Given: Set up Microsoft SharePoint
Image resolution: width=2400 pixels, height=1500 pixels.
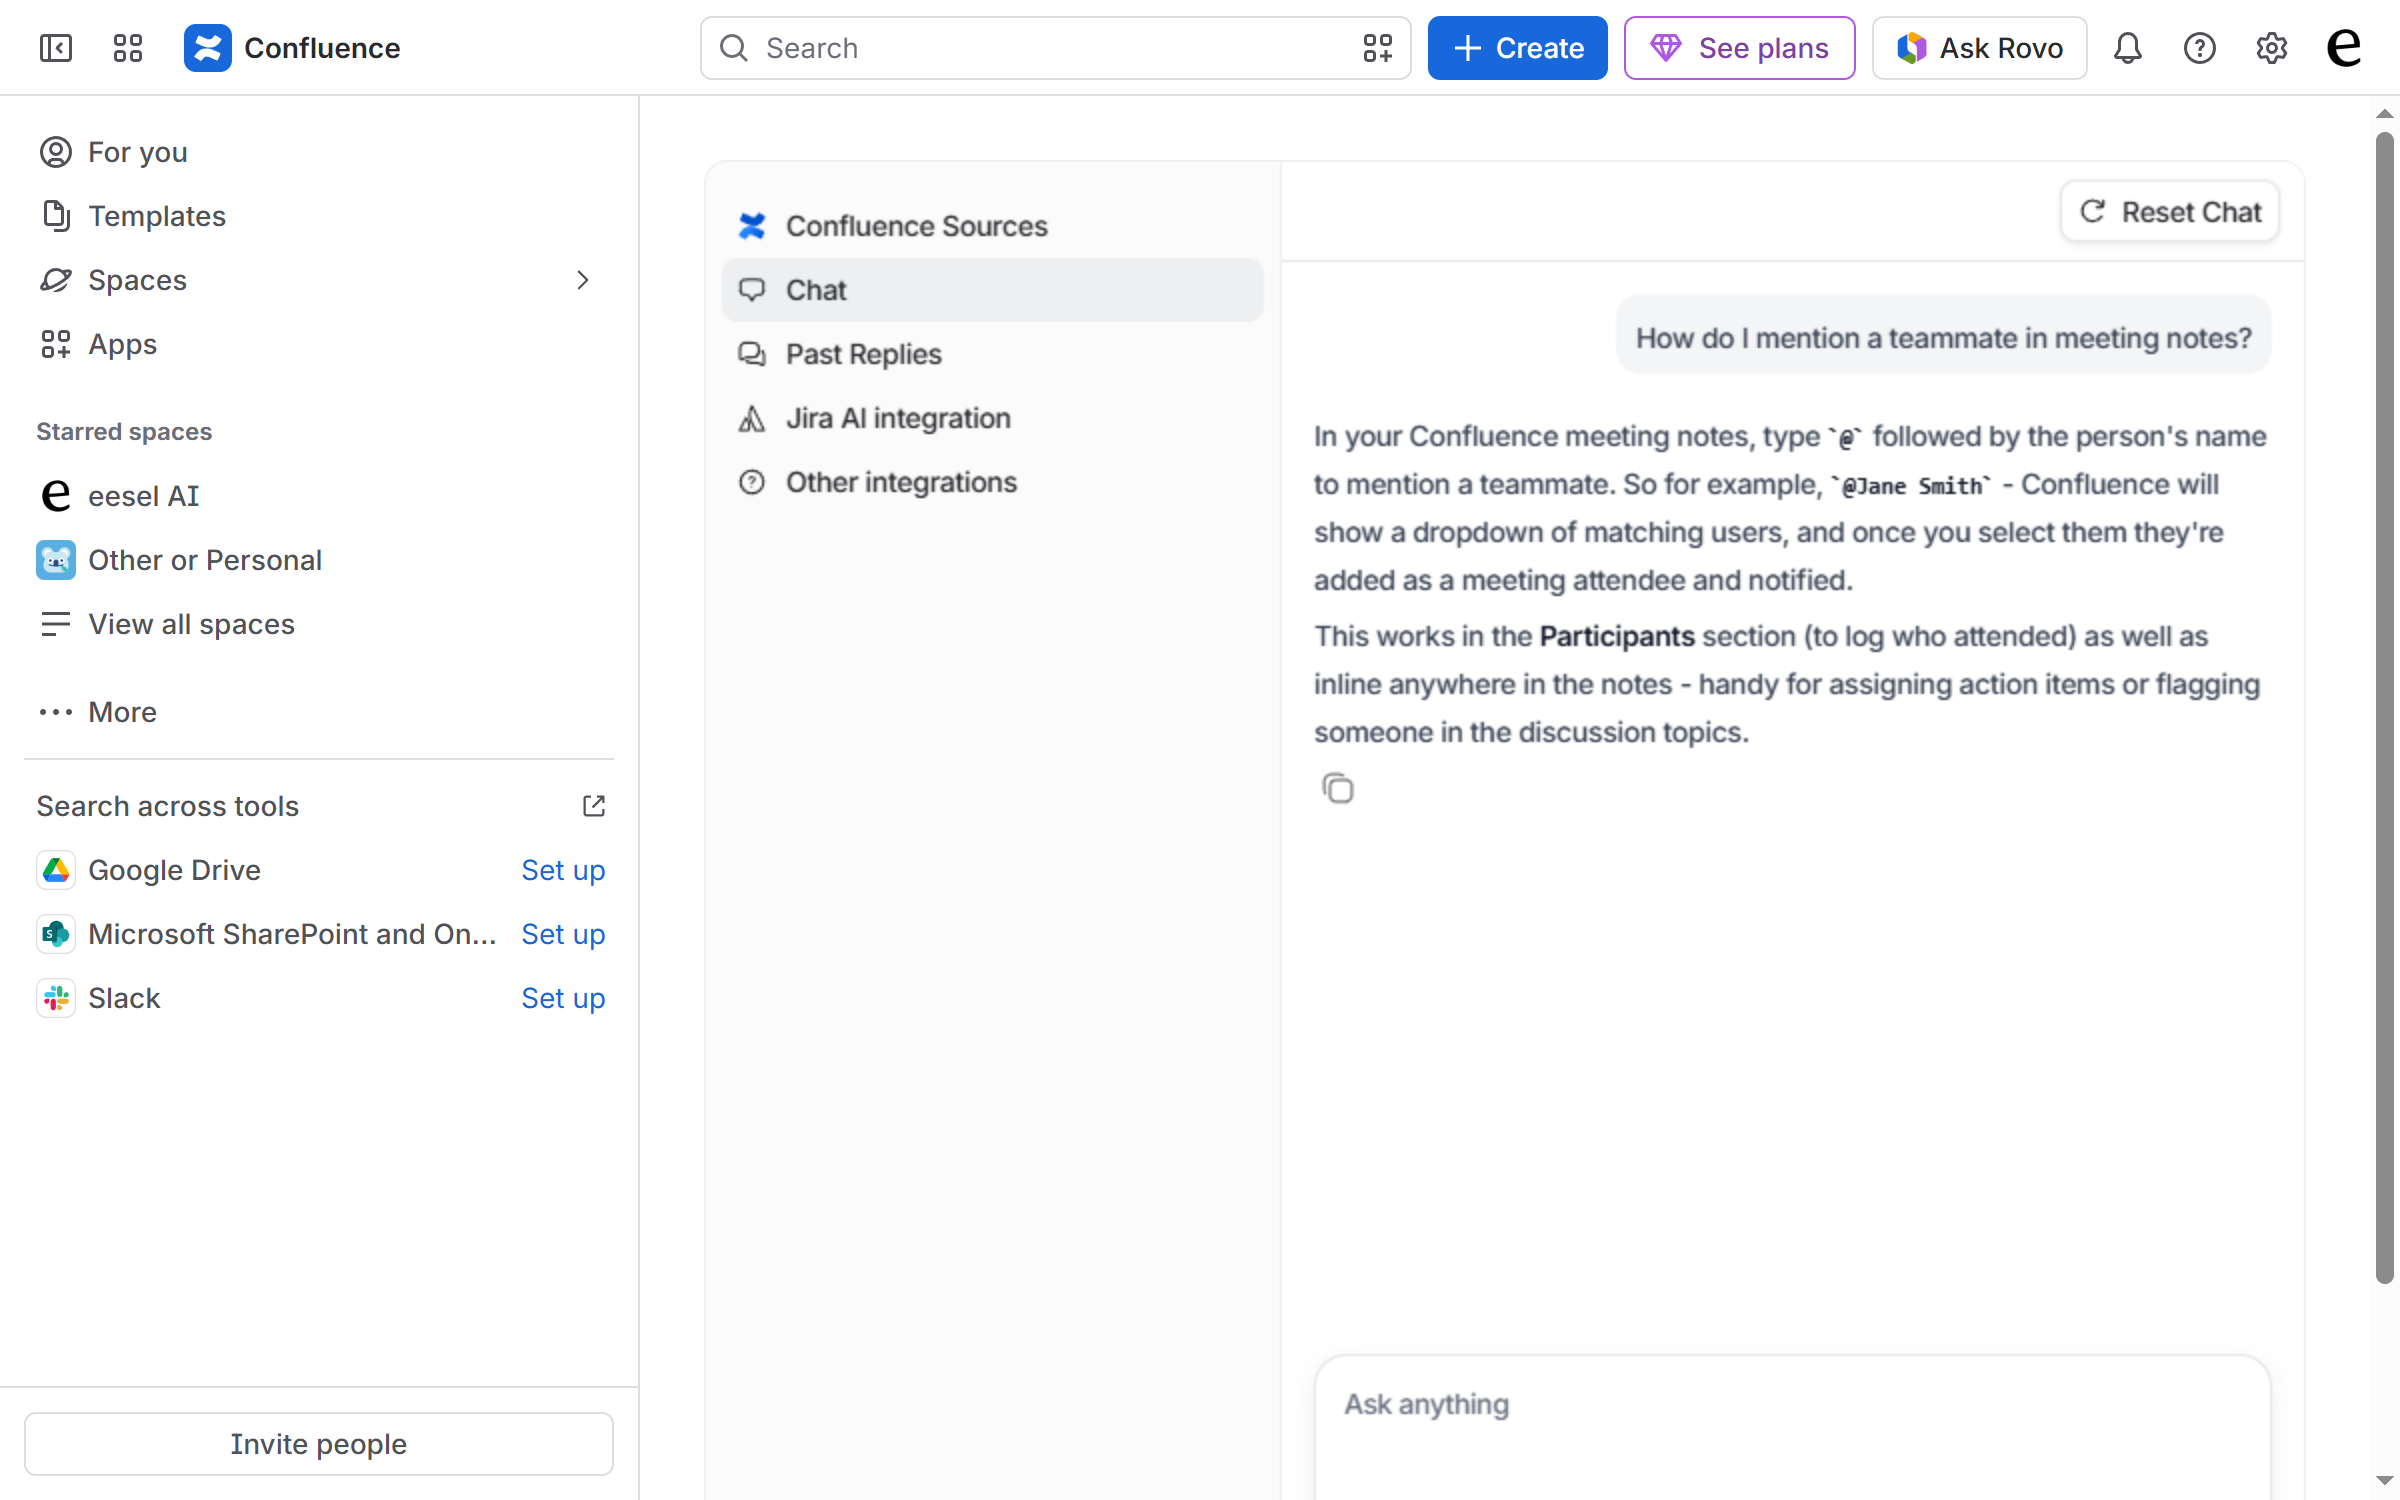Looking at the screenshot, I should (563, 934).
